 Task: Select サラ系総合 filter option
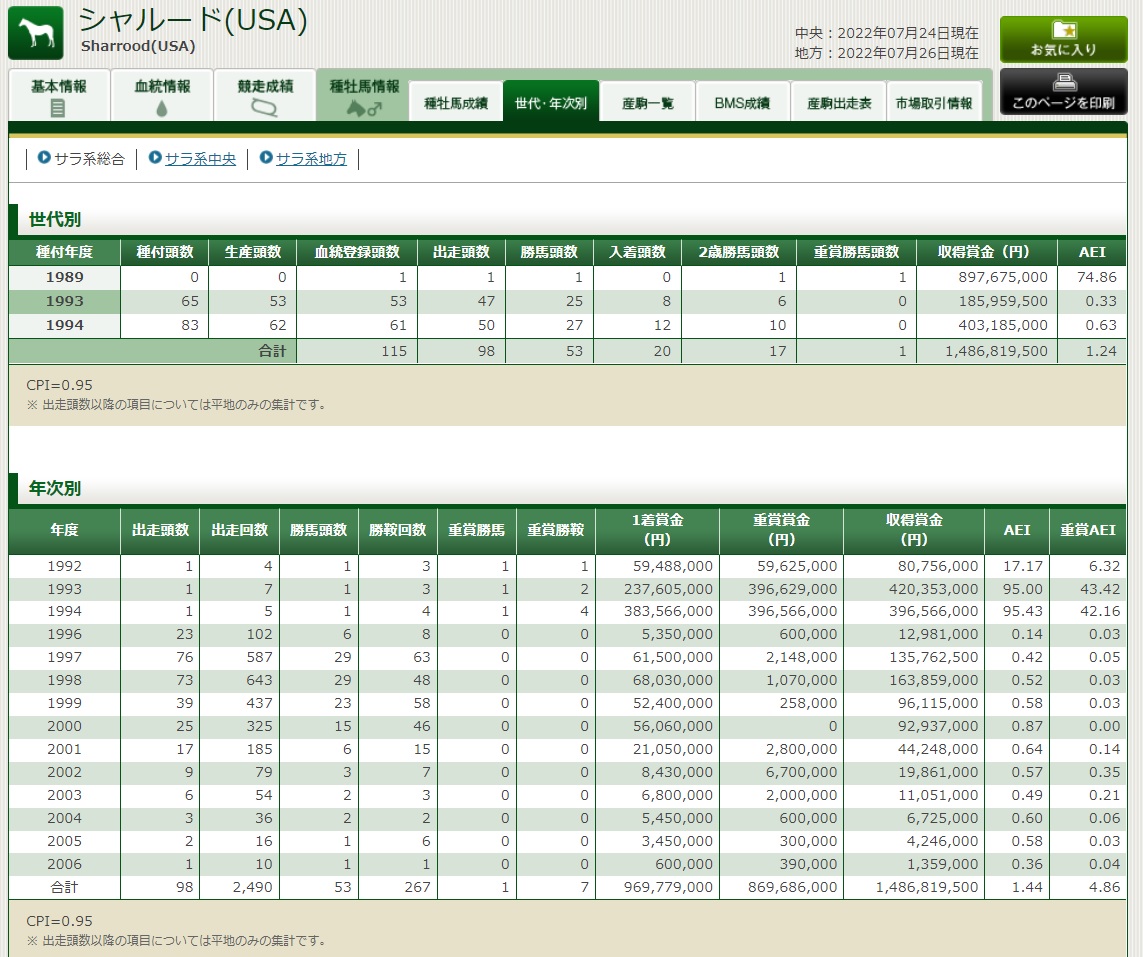89,159
